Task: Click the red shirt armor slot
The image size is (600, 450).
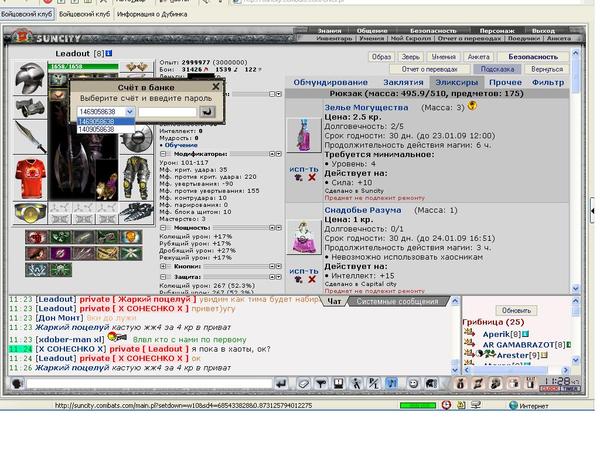Action: [x=30, y=178]
